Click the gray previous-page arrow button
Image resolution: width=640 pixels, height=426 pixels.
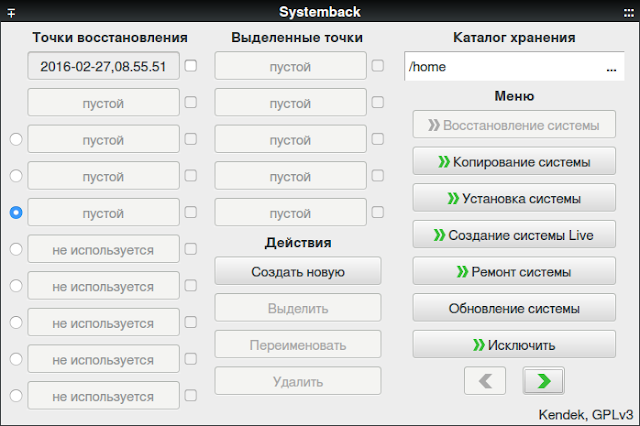[x=484, y=381]
